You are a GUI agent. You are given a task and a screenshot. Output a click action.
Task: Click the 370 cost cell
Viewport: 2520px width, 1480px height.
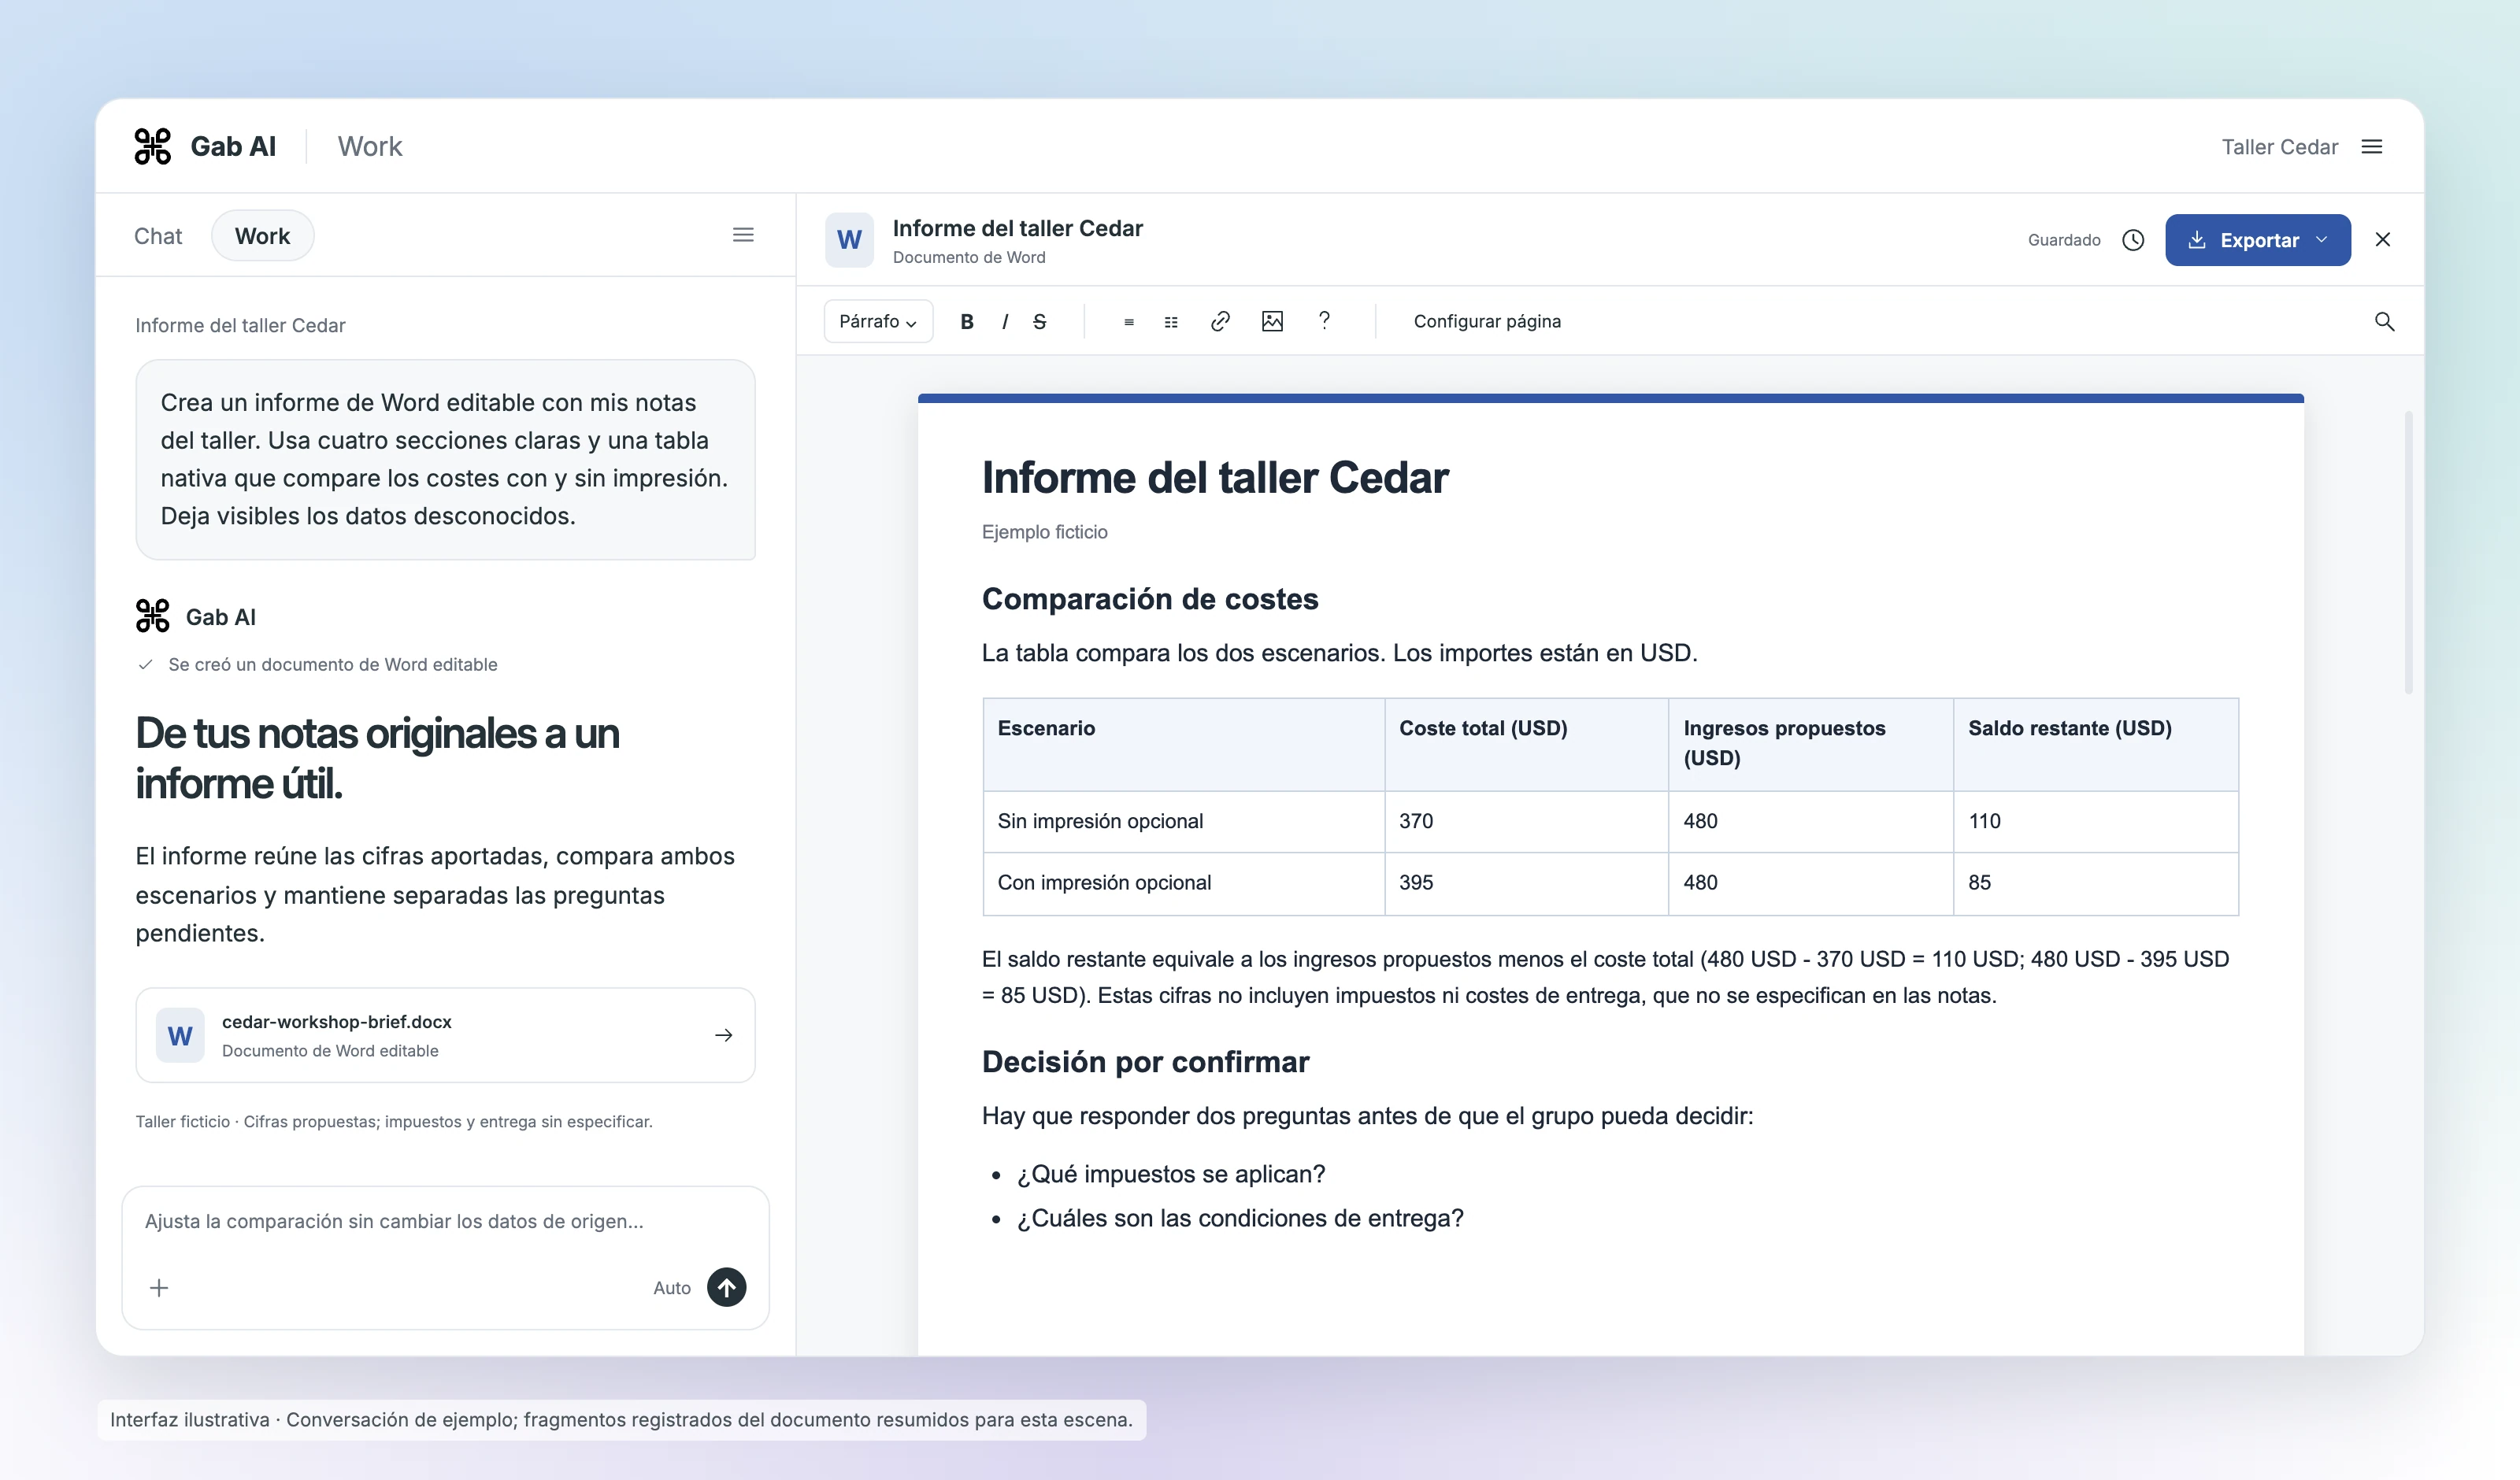click(1526, 821)
